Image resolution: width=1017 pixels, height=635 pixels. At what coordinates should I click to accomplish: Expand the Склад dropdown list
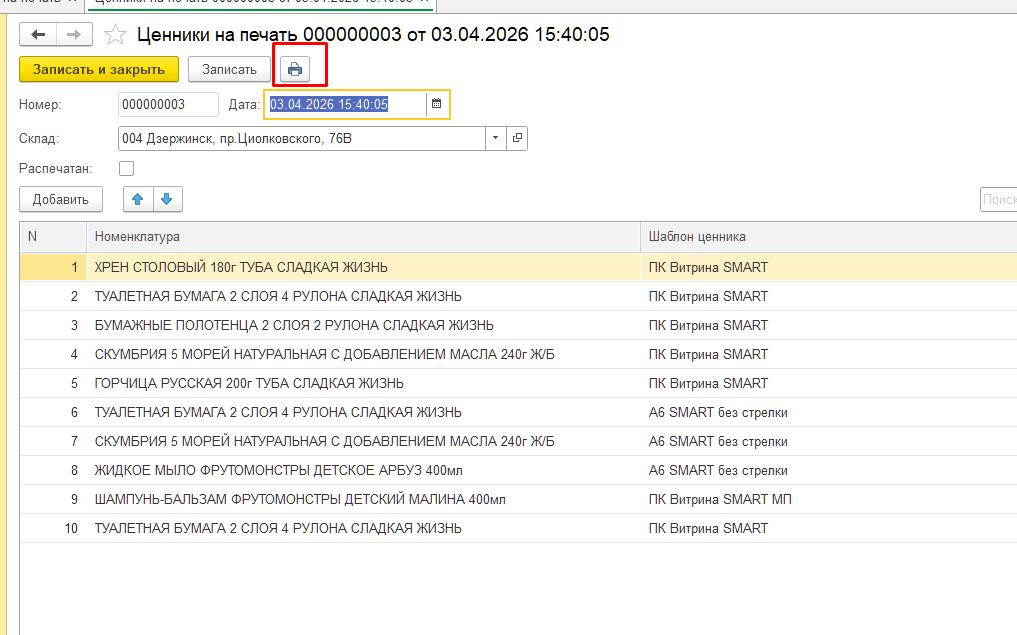point(496,139)
